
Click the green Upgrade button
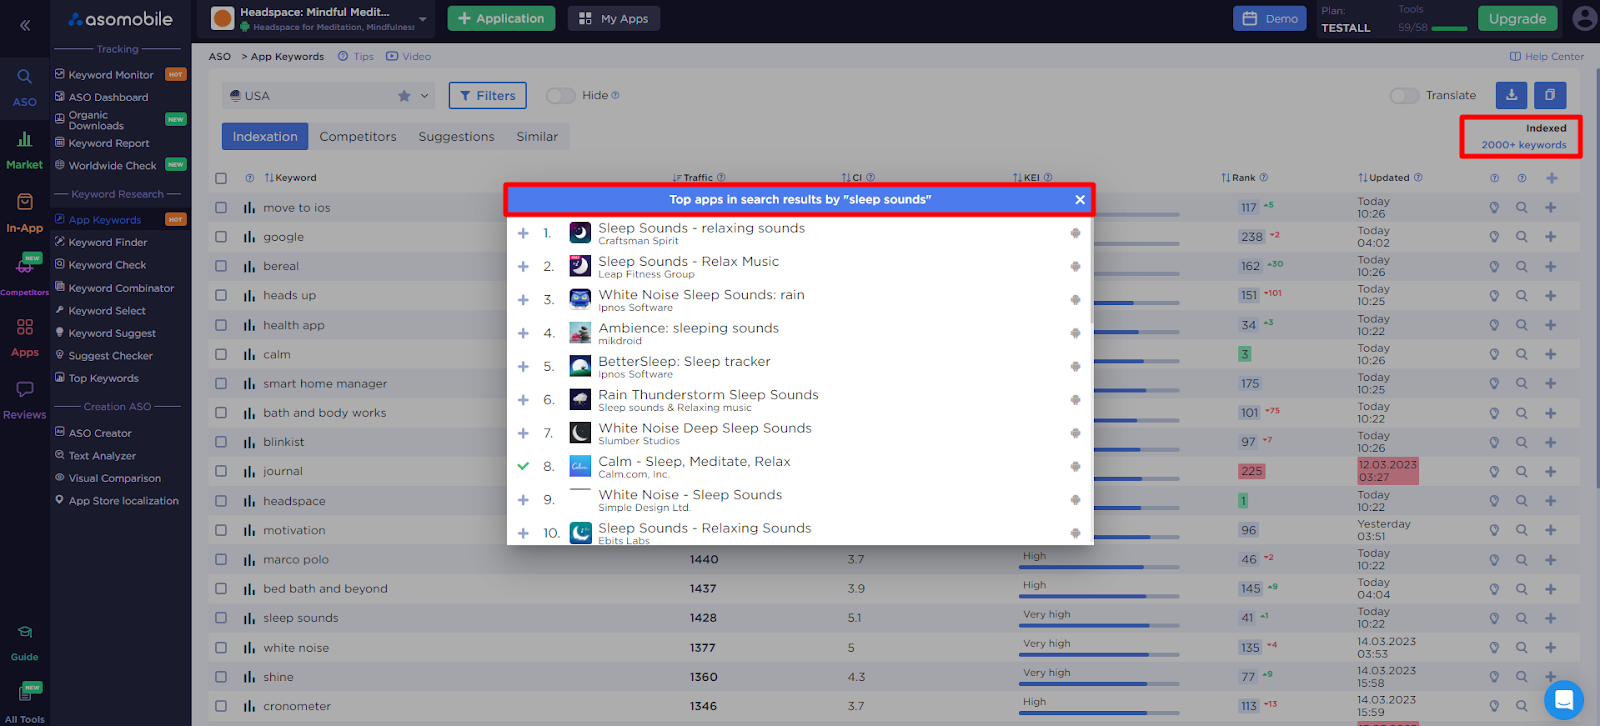1517,19
